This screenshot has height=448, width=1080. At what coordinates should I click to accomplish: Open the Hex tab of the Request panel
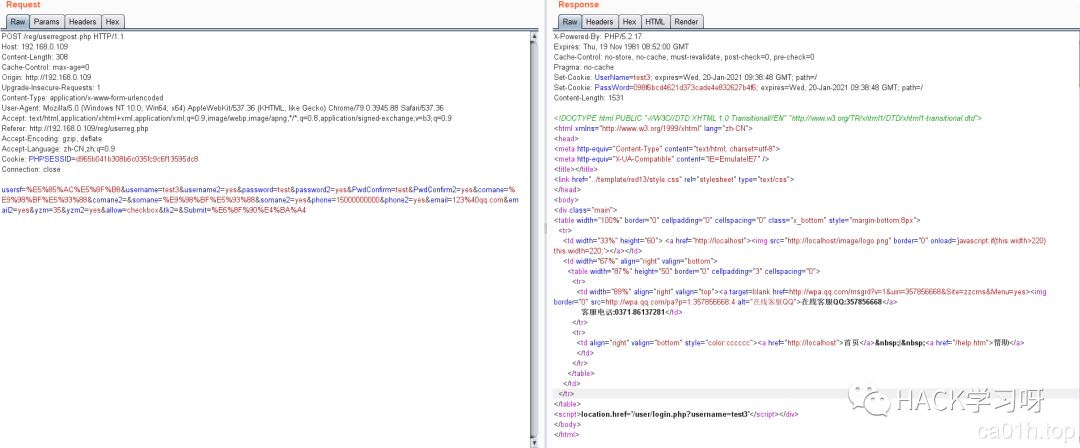[112, 22]
